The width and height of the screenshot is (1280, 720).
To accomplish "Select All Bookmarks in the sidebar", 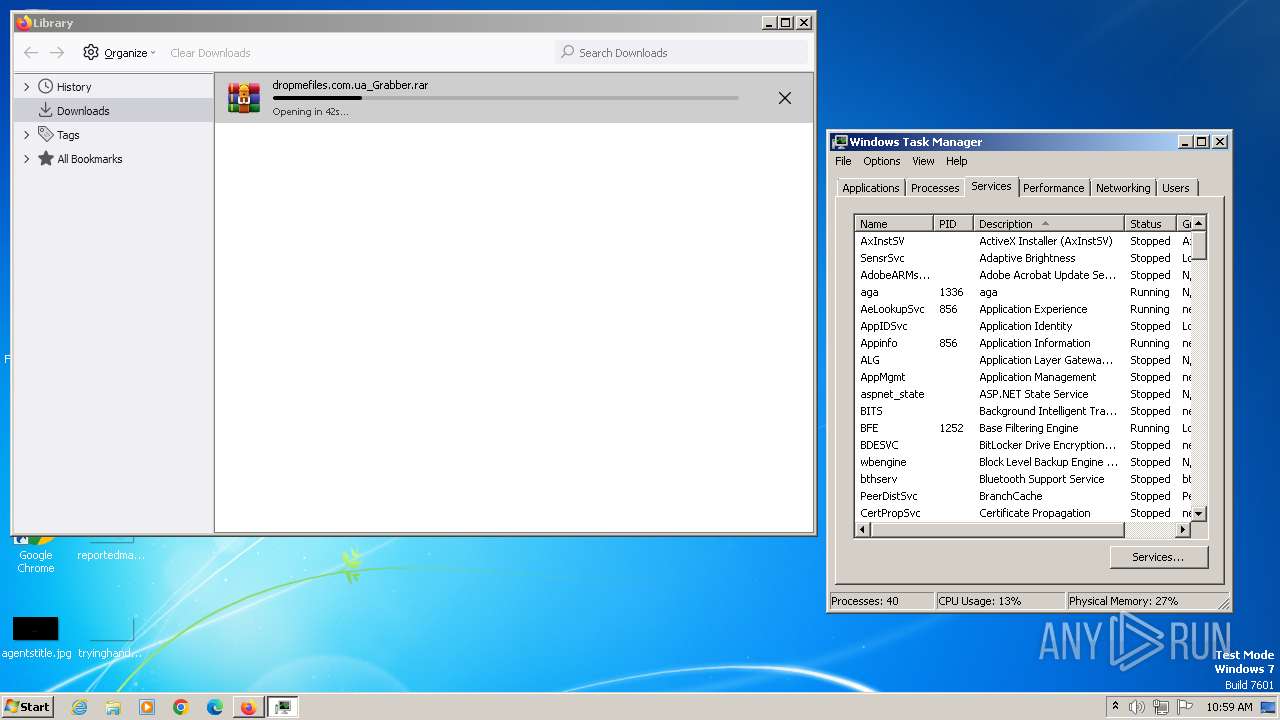I will [x=89, y=159].
